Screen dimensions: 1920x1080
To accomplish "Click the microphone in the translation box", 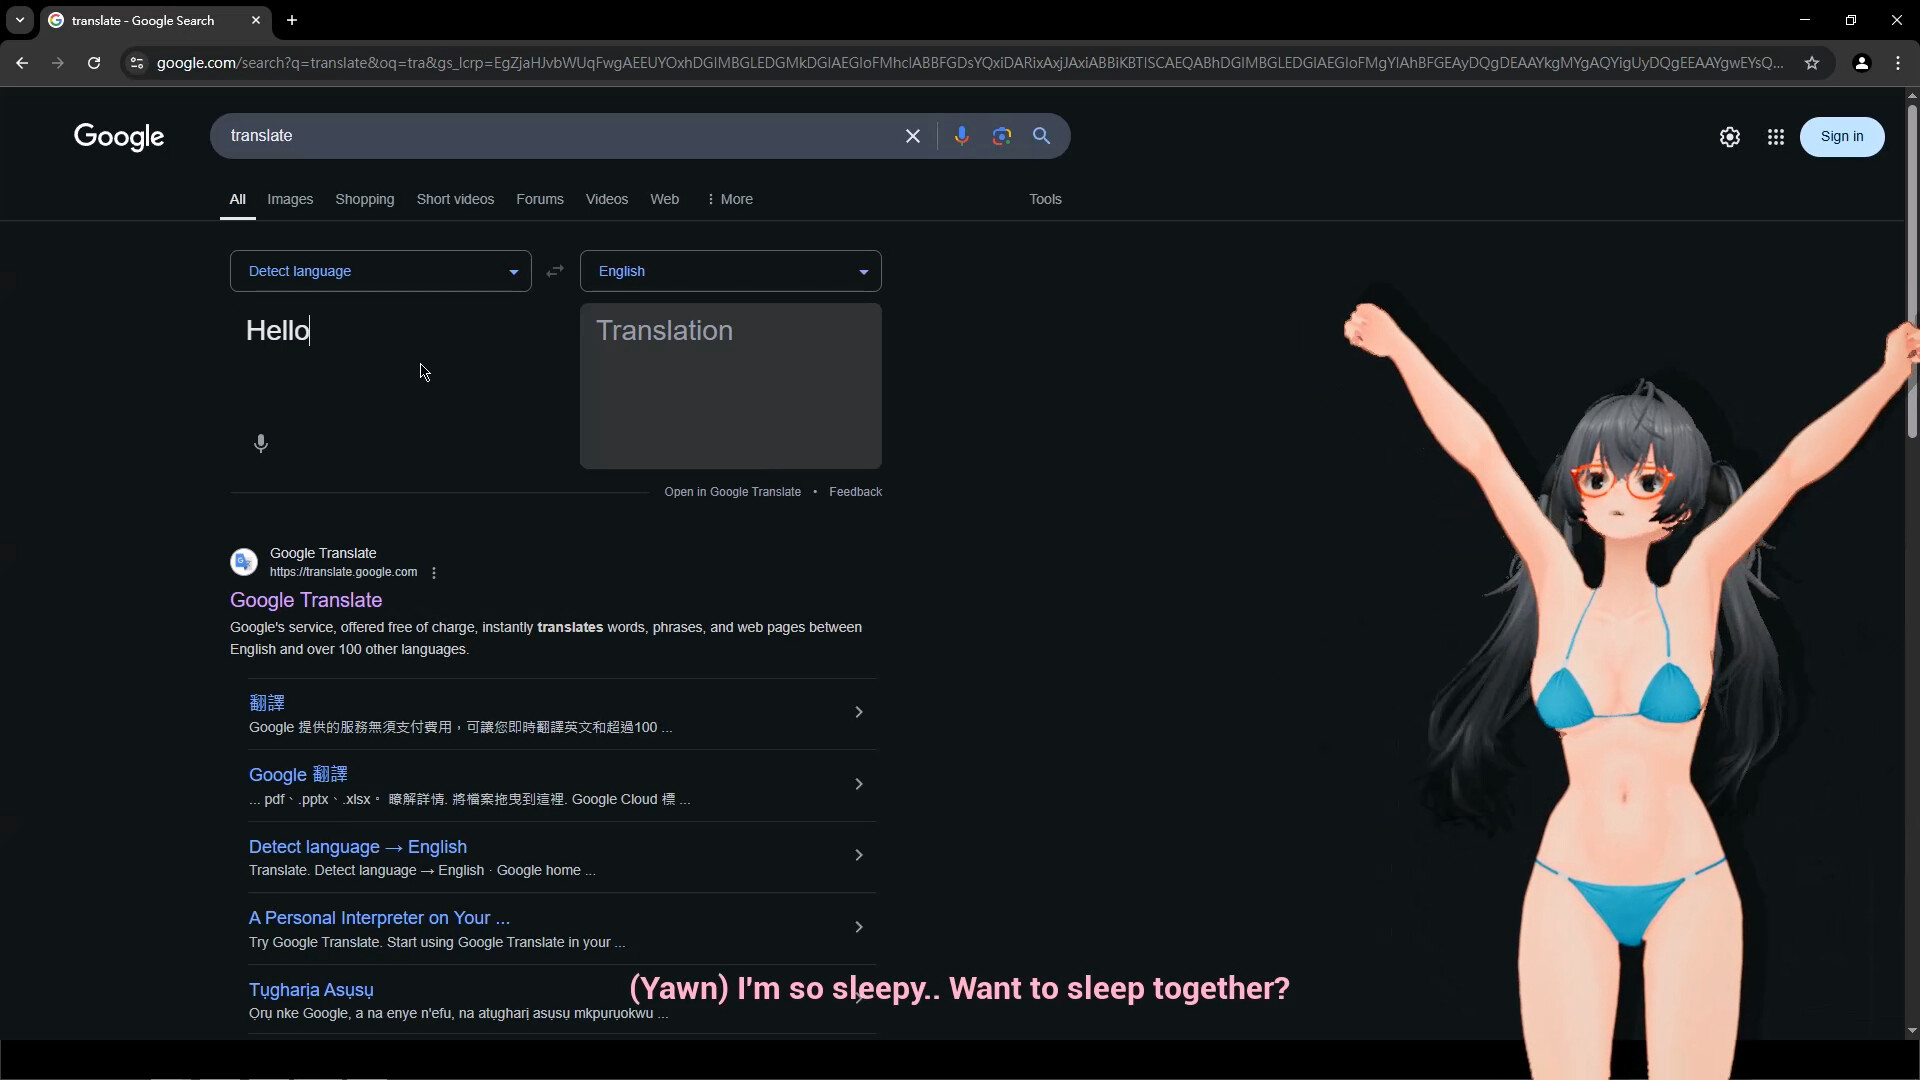I will pyautogui.click(x=261, y=444).
